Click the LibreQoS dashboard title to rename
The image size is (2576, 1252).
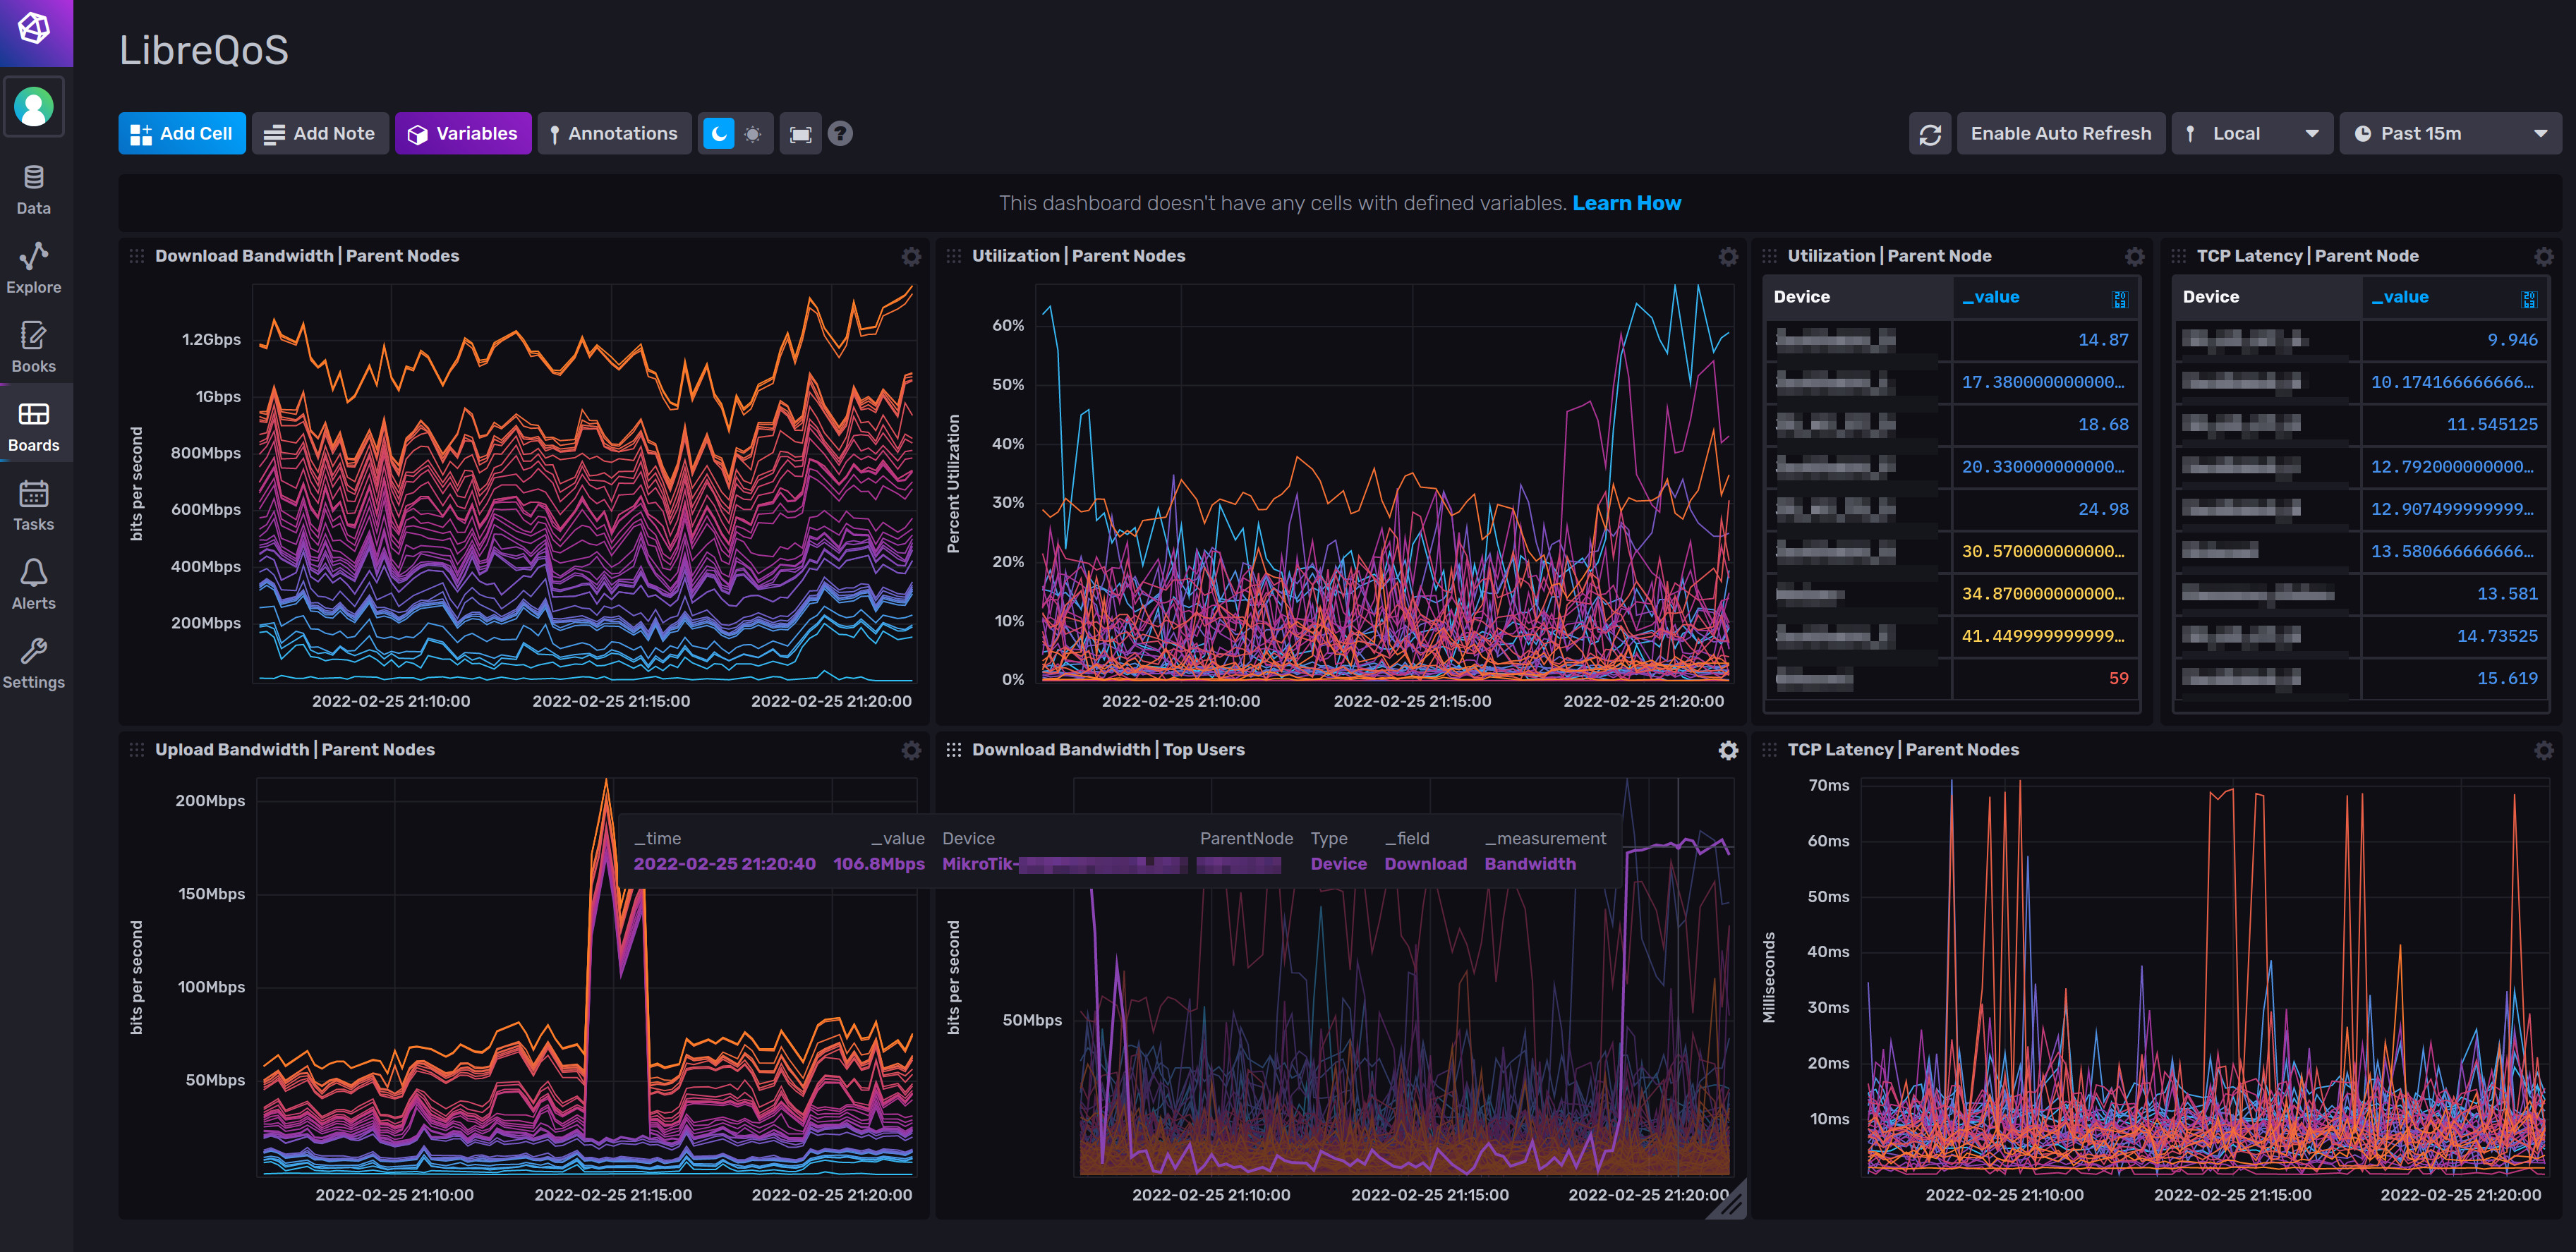point(204,50)
